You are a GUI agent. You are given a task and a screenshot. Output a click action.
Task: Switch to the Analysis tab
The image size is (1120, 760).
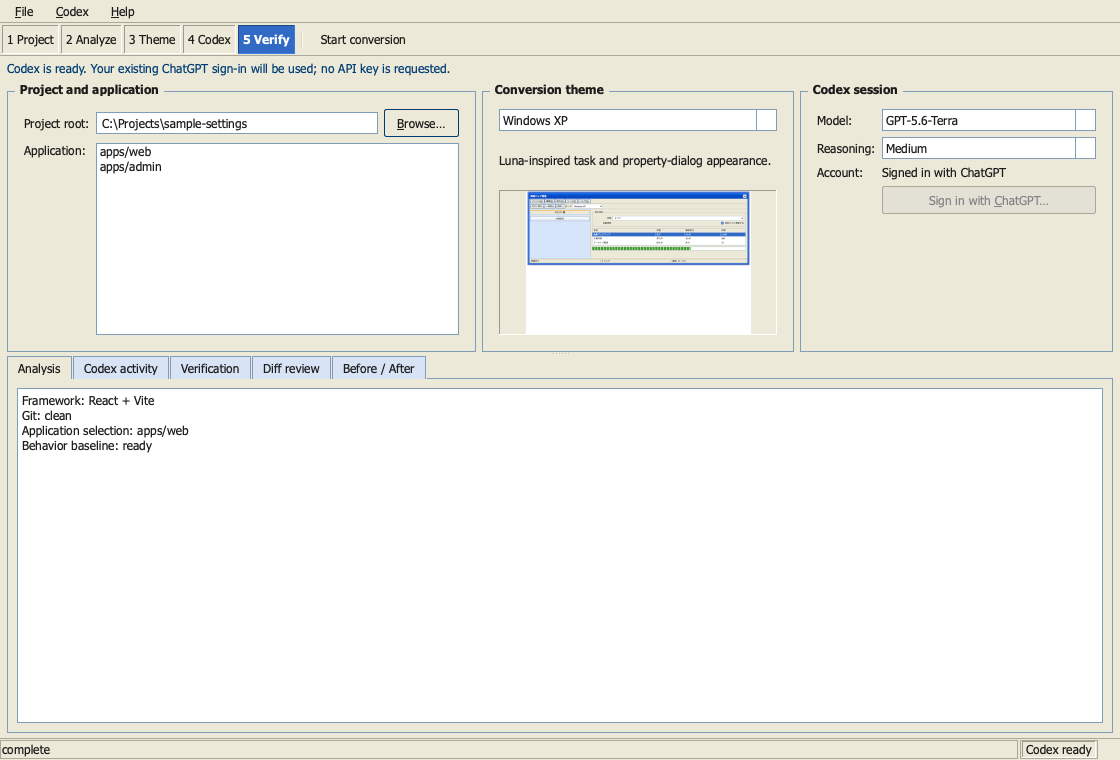click(39, 369)
